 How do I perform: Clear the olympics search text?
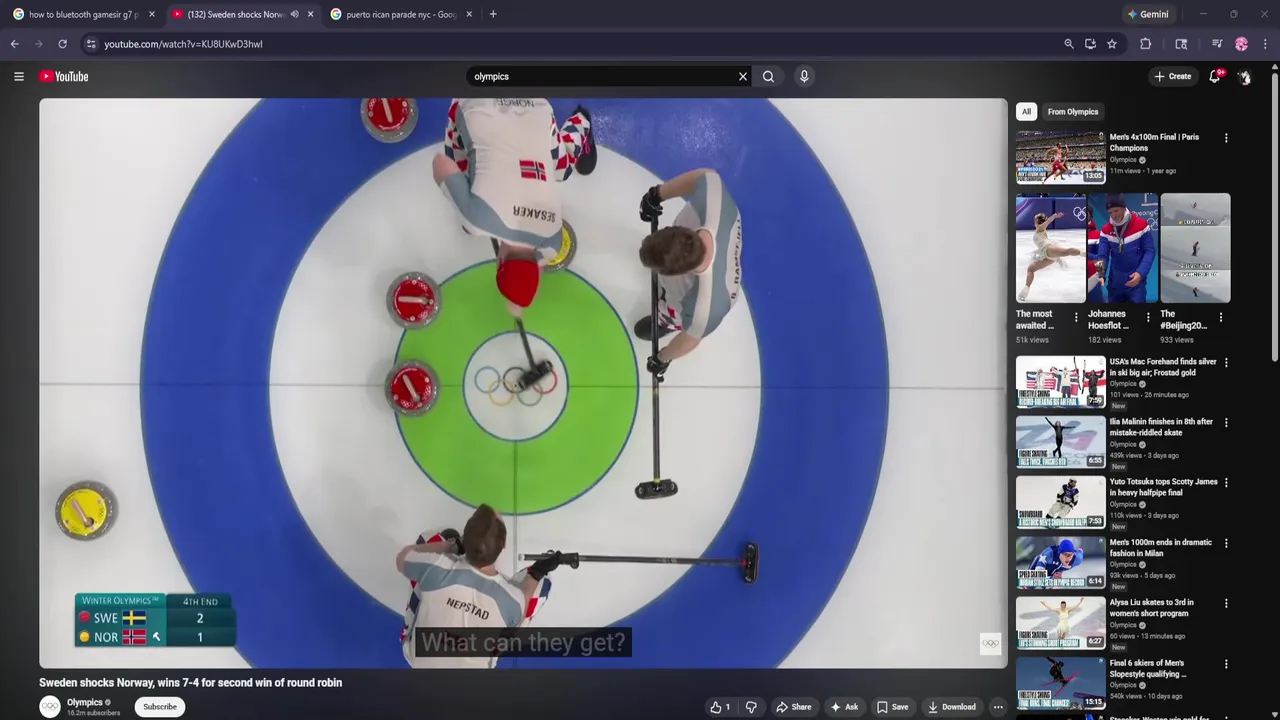(743, 76)
